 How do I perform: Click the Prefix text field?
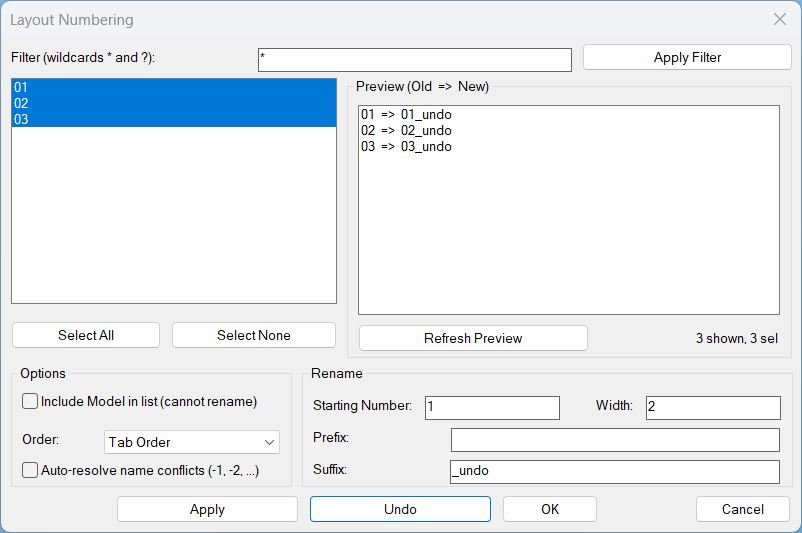[614, 439]
